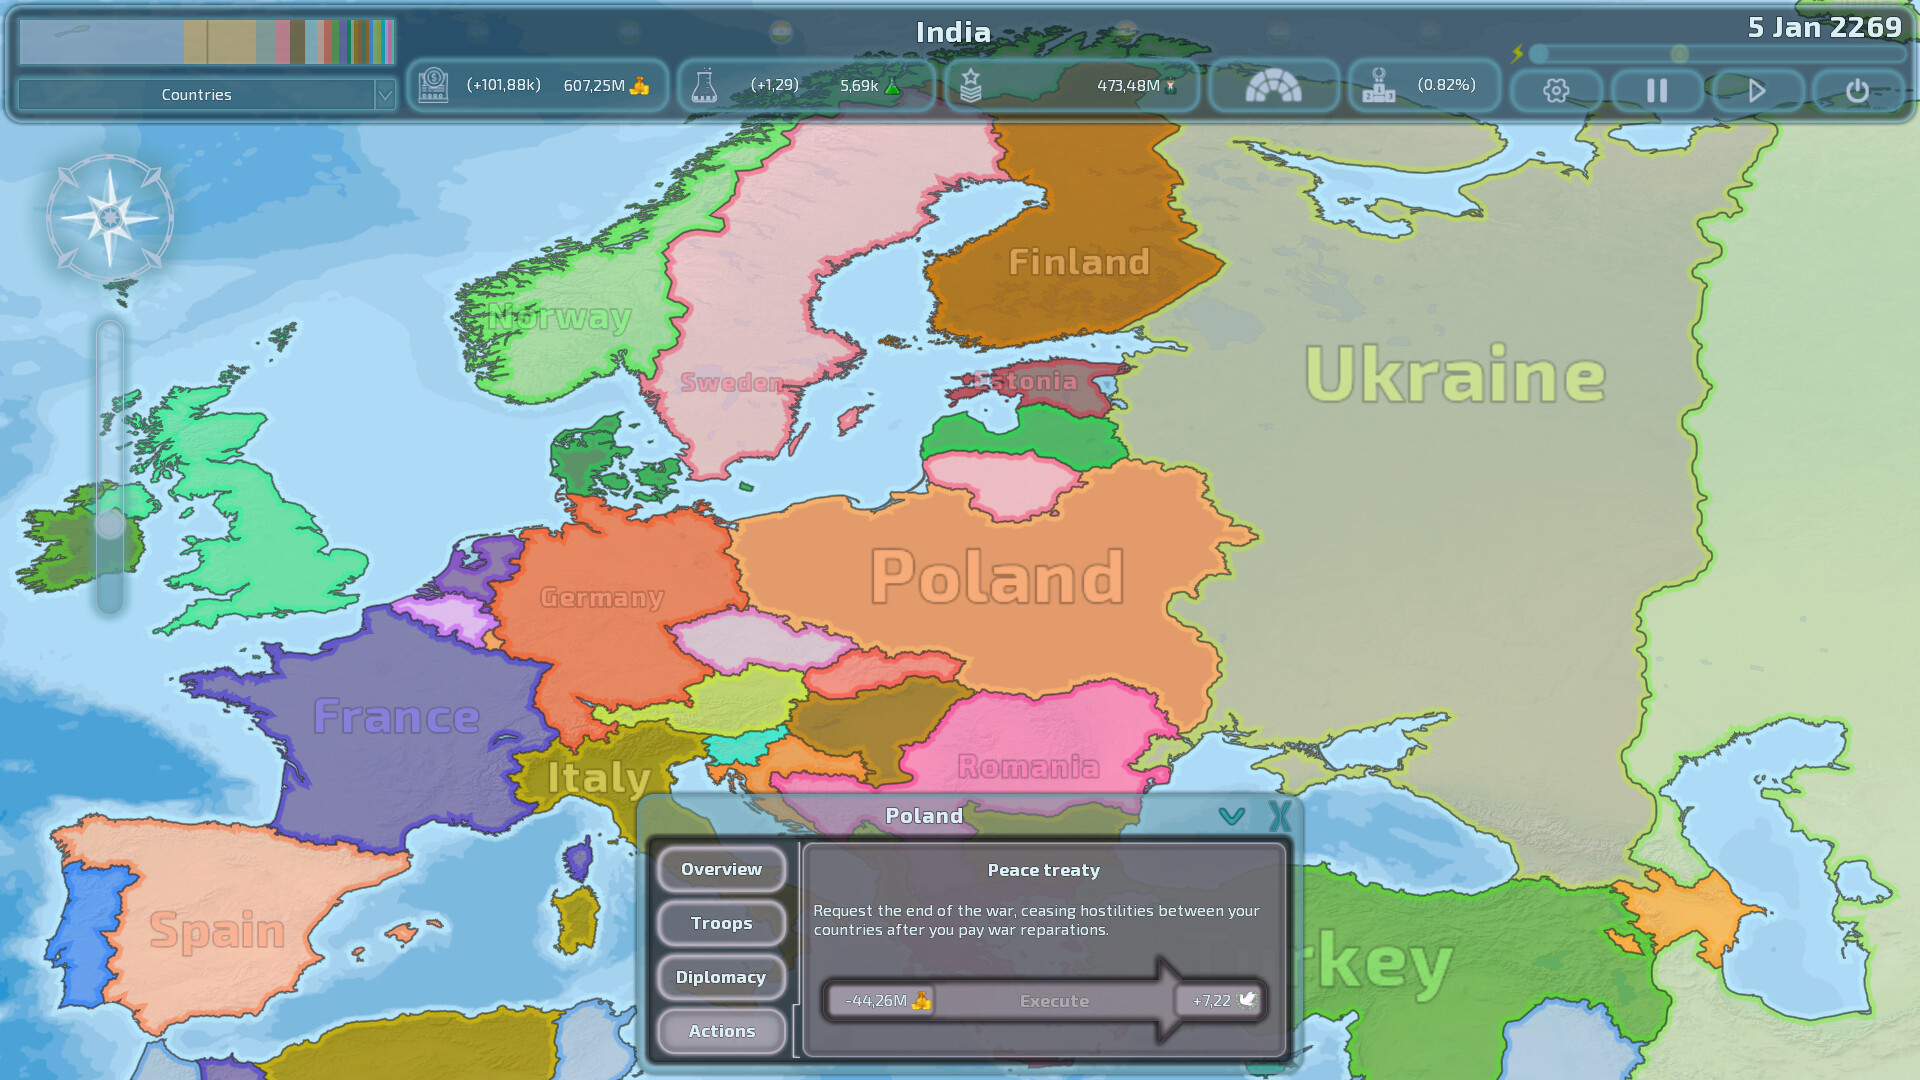Open the ranking podium icon

coord(1378,86)
